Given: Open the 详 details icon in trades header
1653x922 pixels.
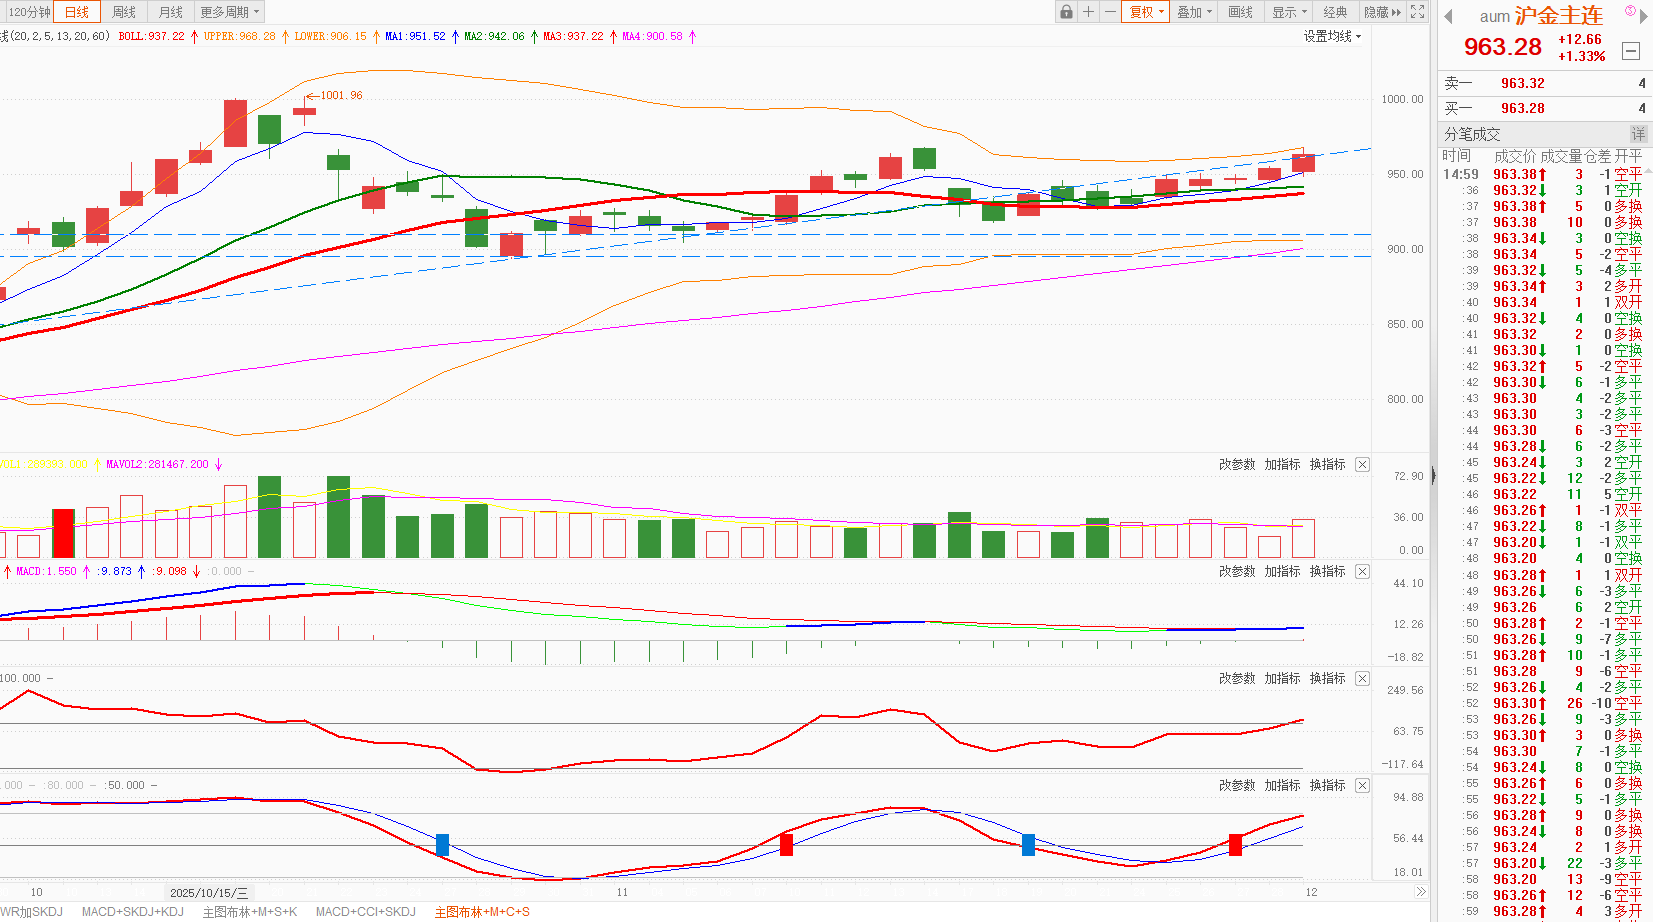Looking at the screenshot, I should 1638,134.
